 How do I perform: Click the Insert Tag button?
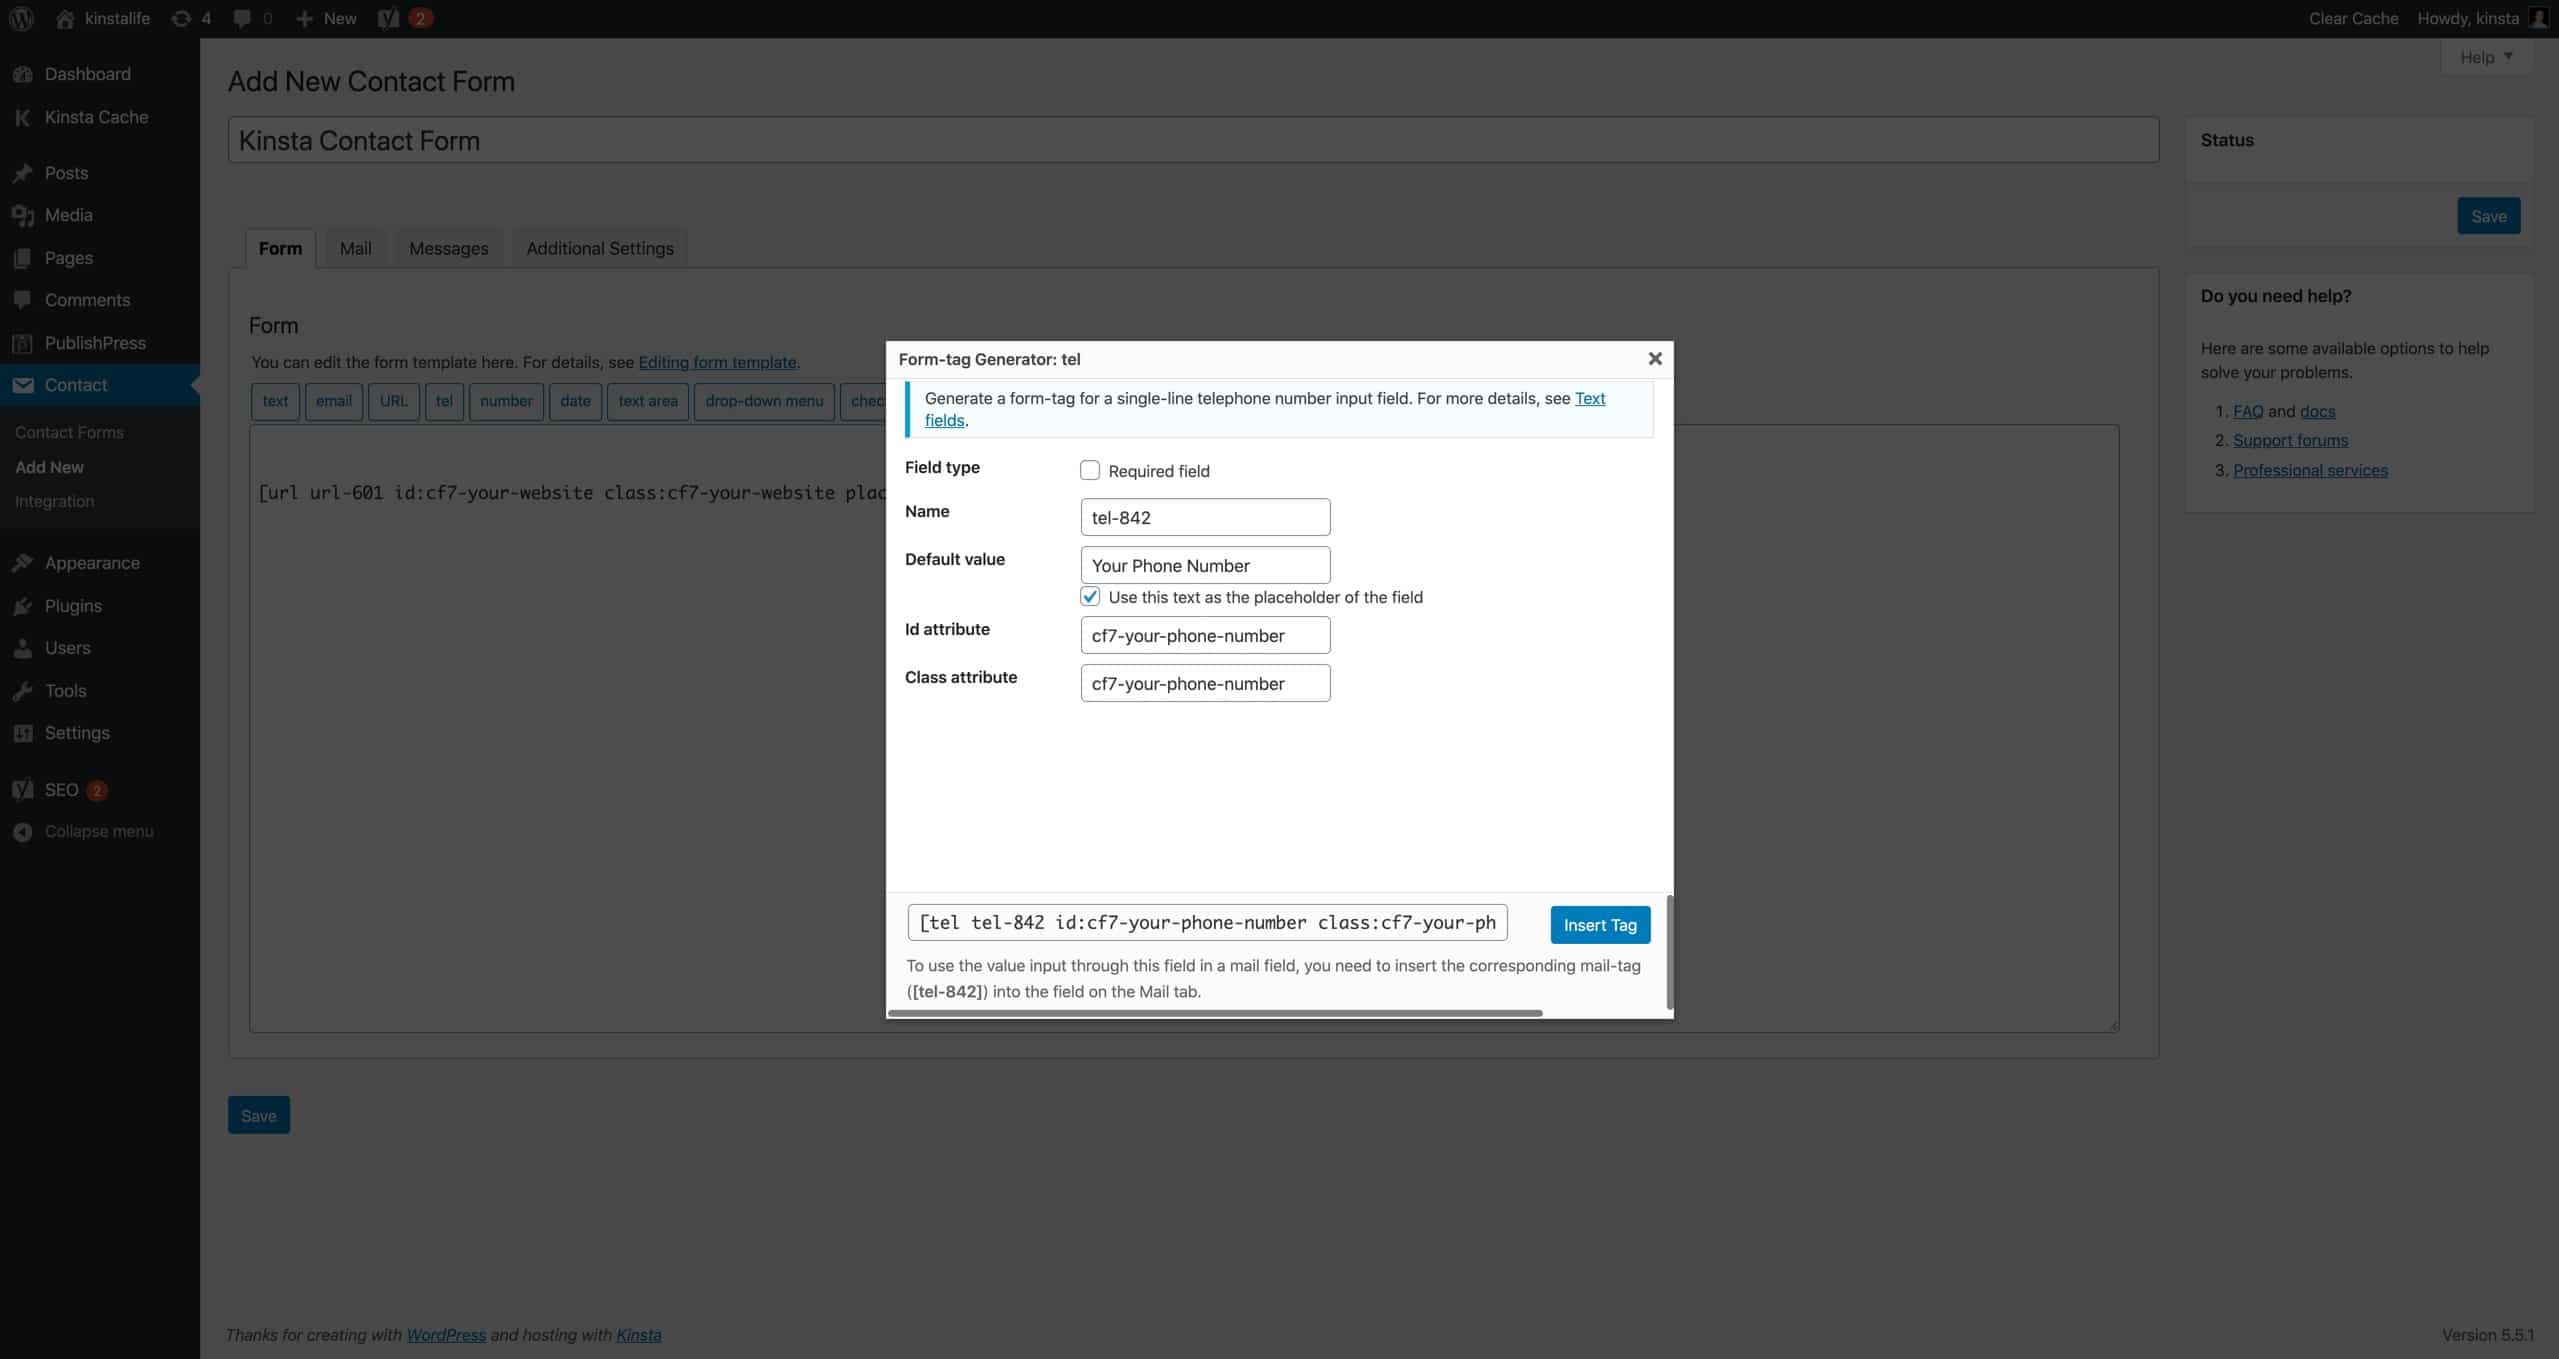pos(1598,924)
